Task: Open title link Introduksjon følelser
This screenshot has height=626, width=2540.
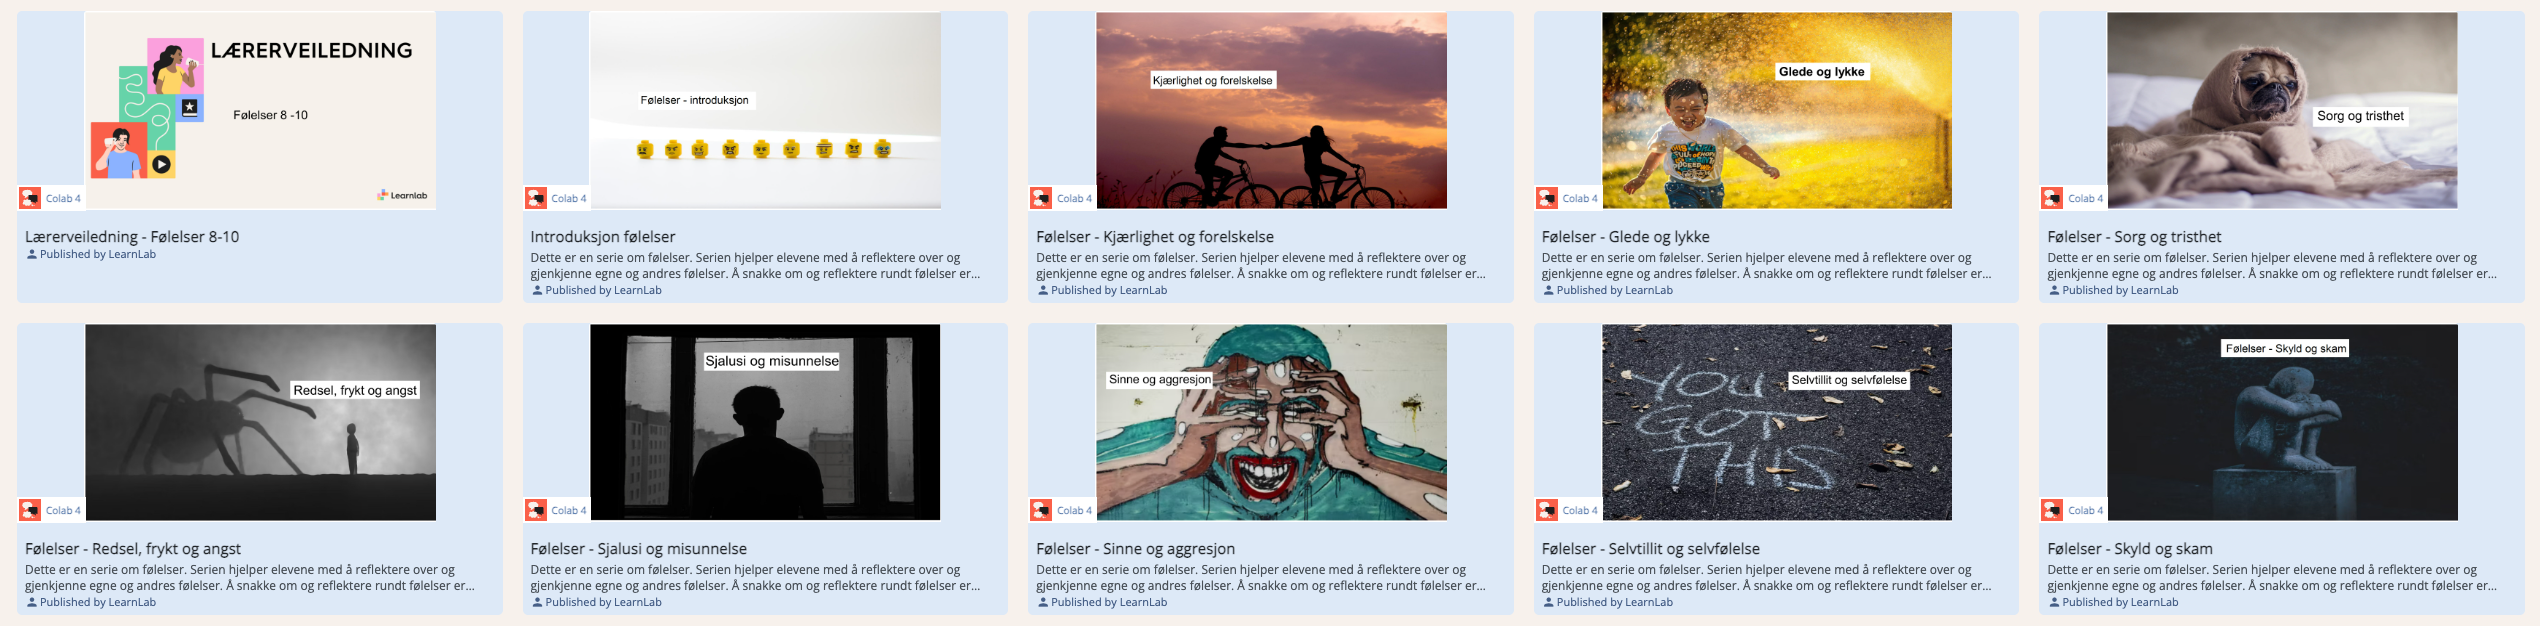Action: pos(603,237)
